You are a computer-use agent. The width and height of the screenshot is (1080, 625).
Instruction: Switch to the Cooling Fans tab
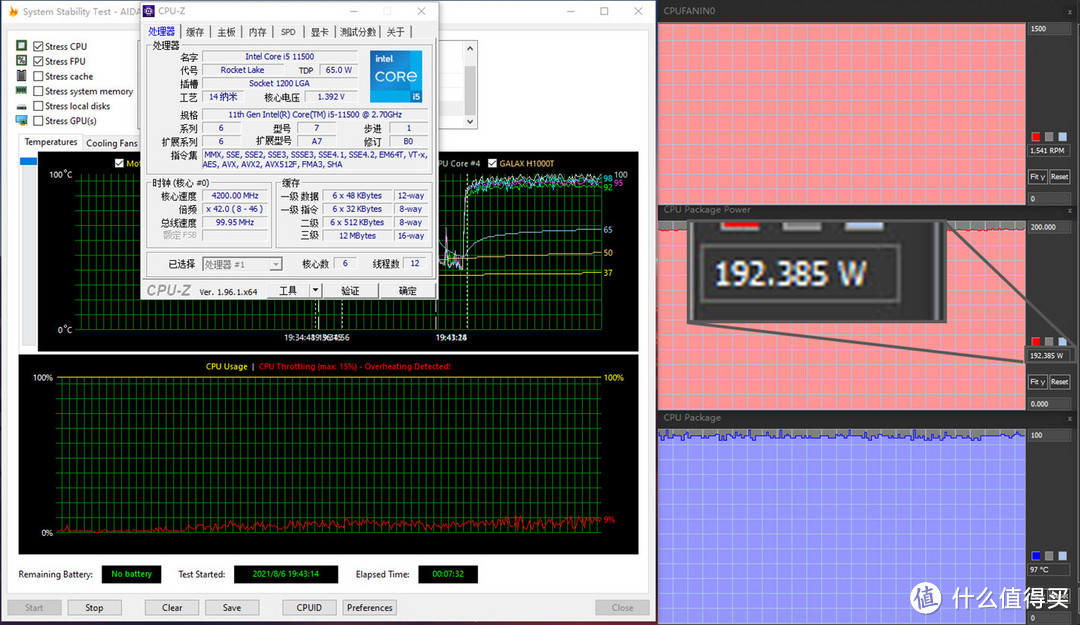tap(112, 143)
